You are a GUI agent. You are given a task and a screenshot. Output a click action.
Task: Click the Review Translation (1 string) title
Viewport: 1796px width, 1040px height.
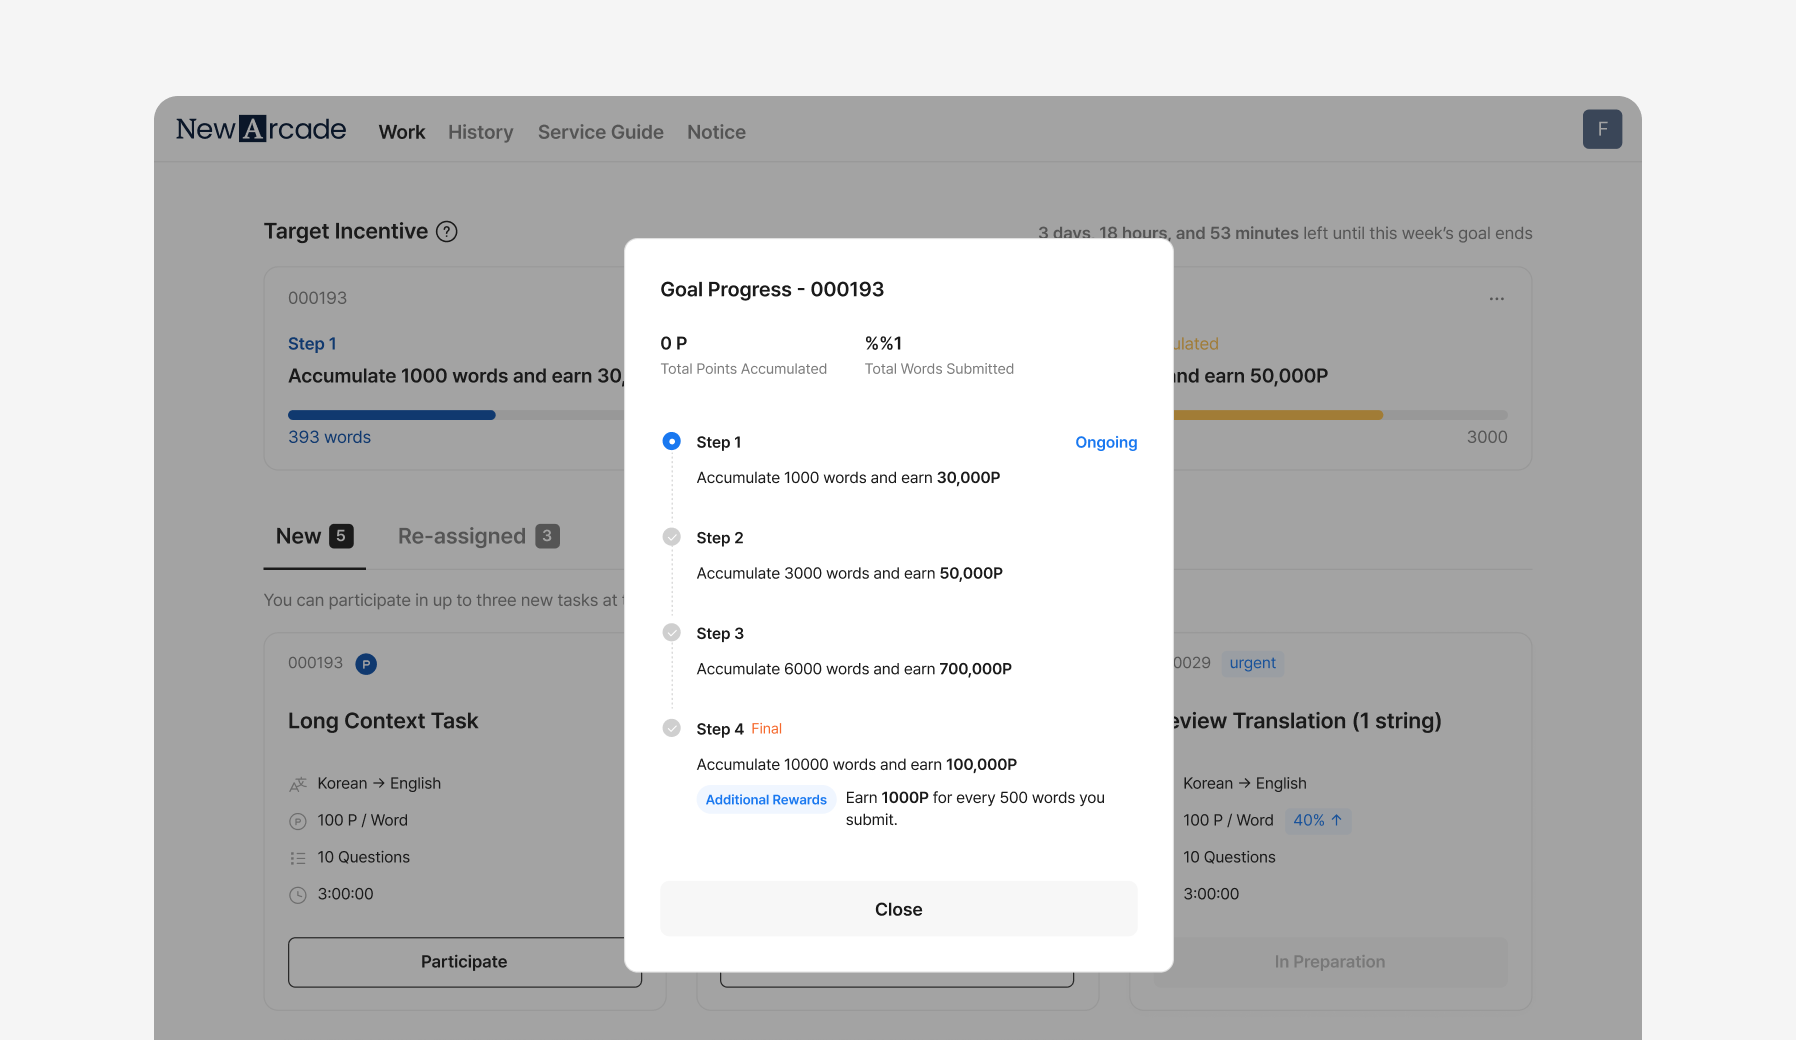1307,721
